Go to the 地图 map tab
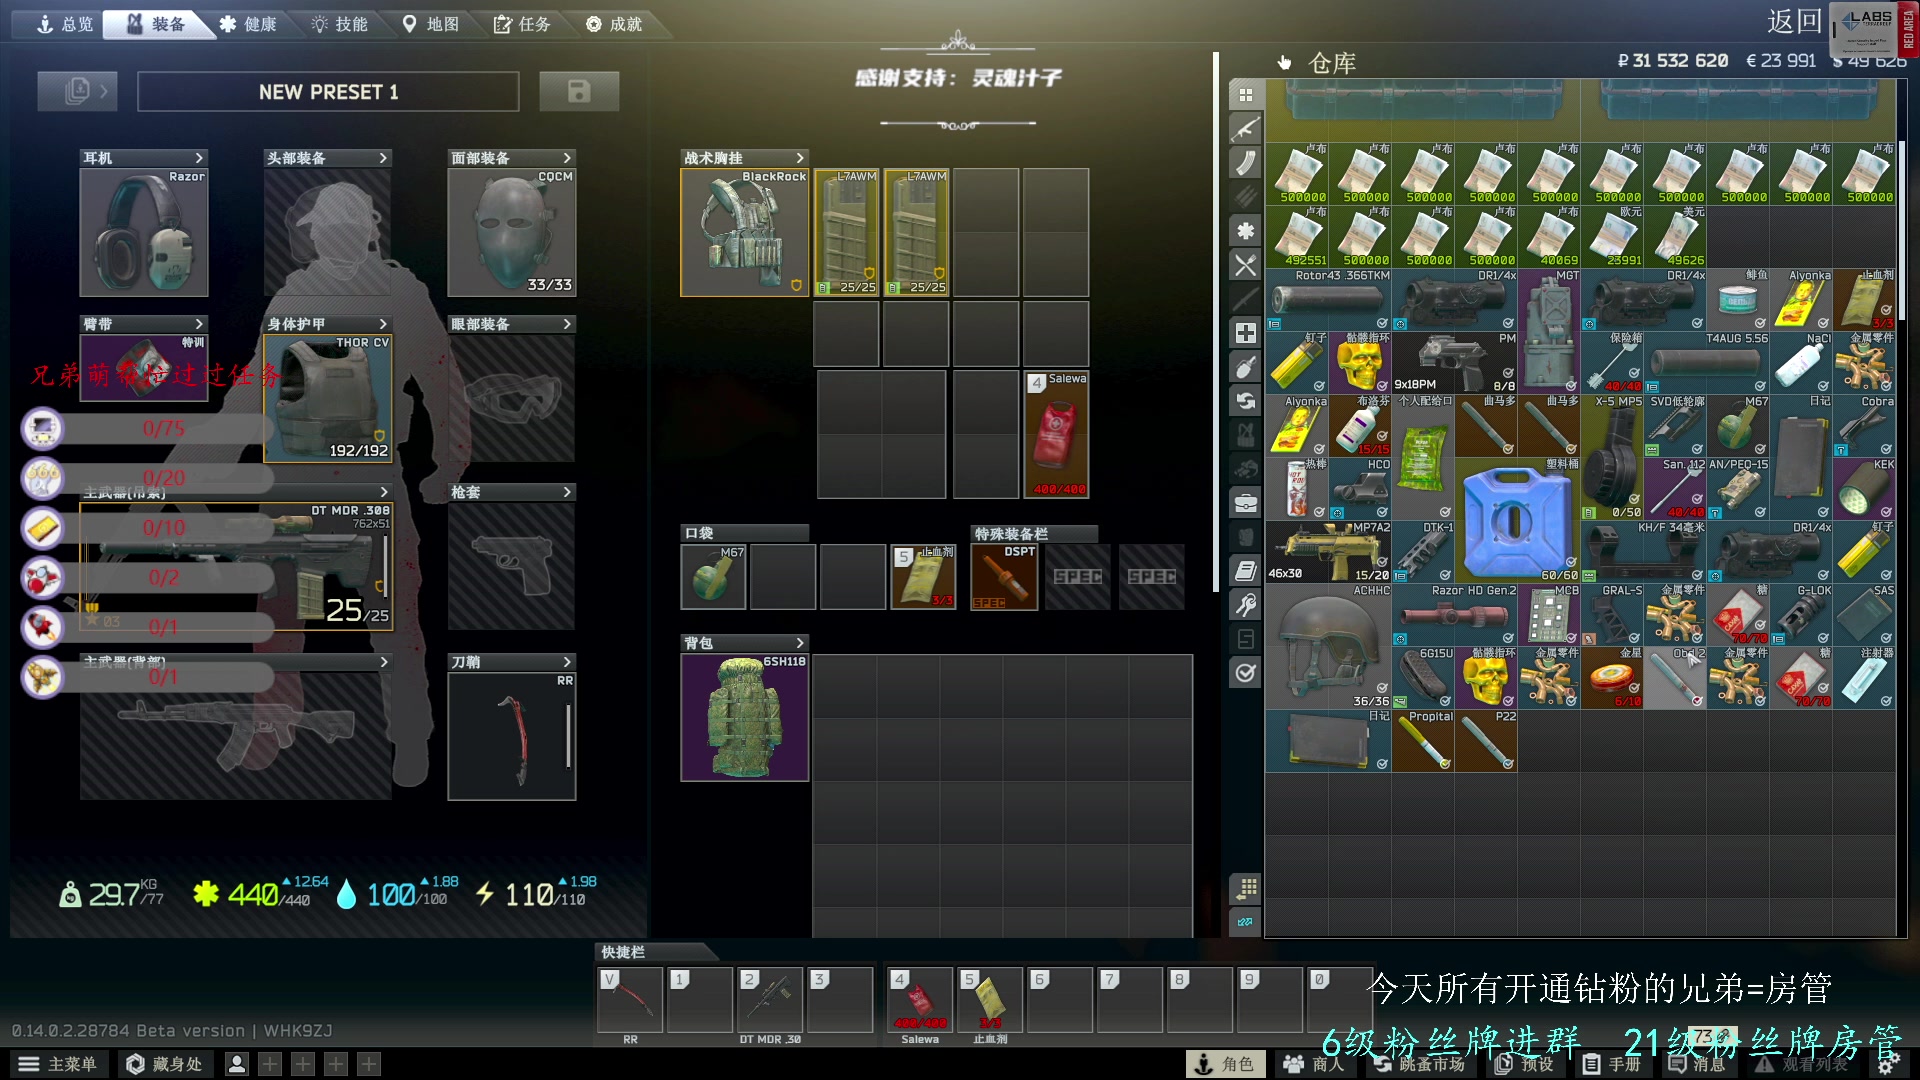Screen dimensions: 1920x1080 coord(431,24)
